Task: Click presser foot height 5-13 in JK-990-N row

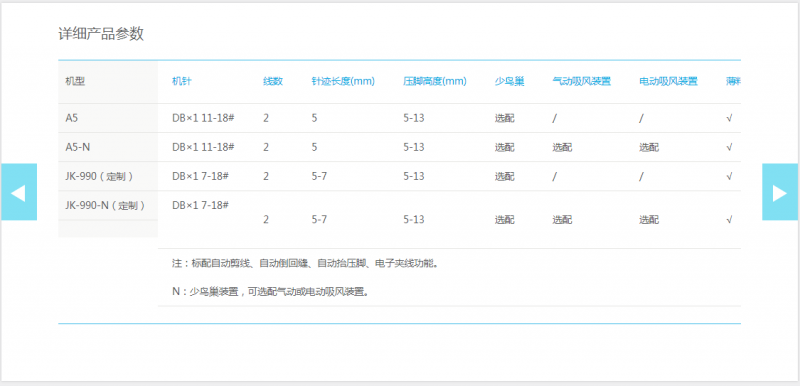Action: coord(414,220)
